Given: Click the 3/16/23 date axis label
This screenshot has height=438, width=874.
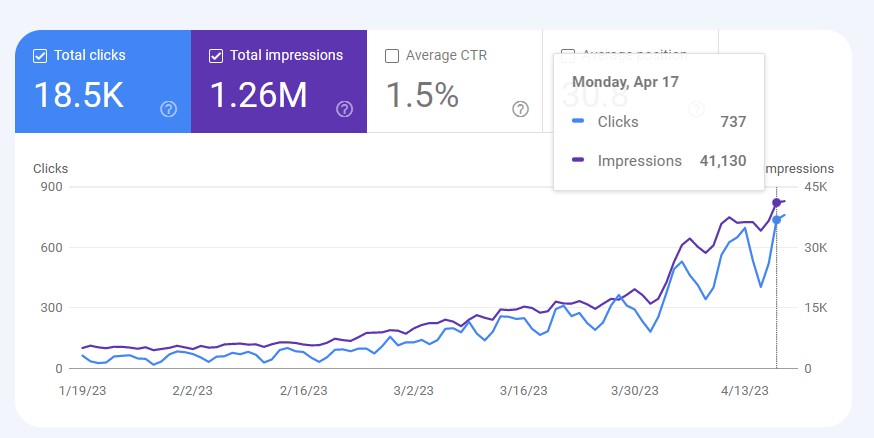Looking at the screenshot, I should coord(523,391).
